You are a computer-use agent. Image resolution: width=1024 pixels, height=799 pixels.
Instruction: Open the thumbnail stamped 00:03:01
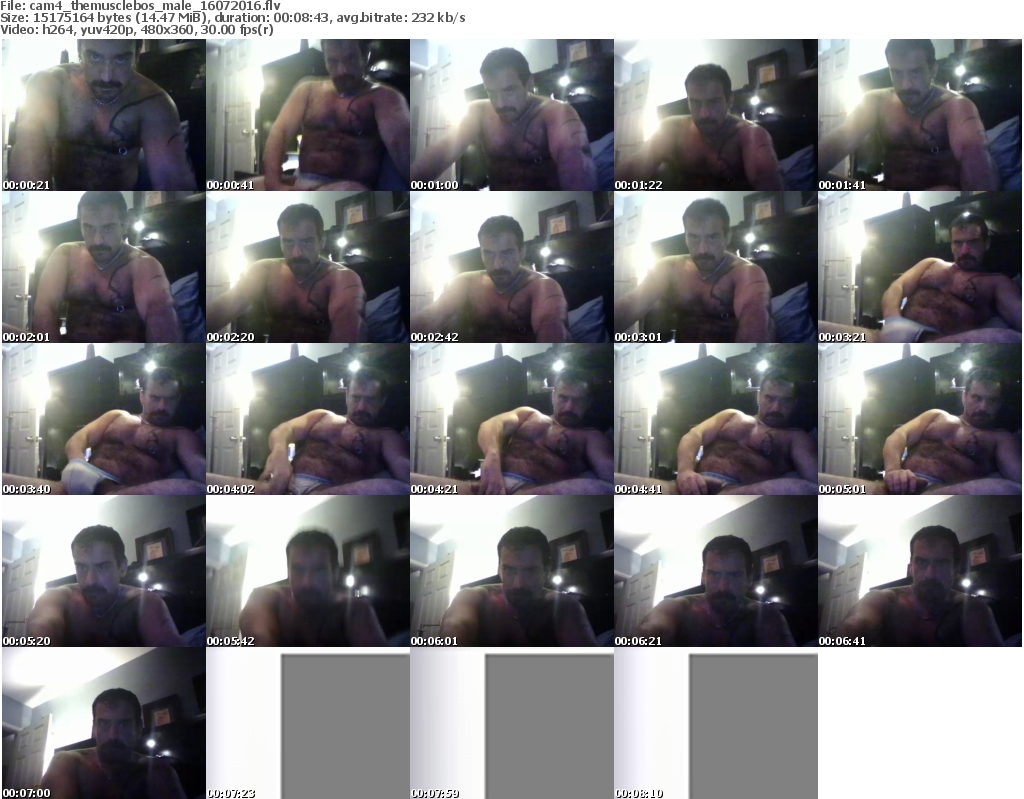716,267
